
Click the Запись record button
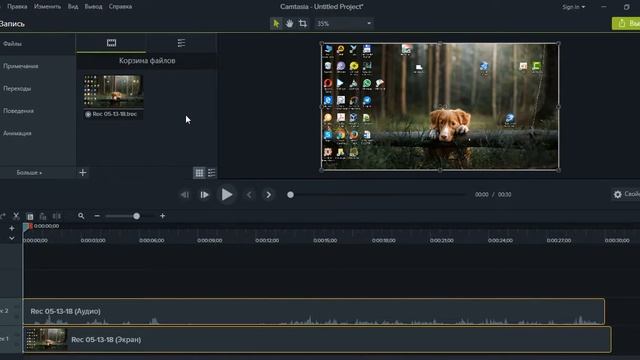click(x=12, y=24)
